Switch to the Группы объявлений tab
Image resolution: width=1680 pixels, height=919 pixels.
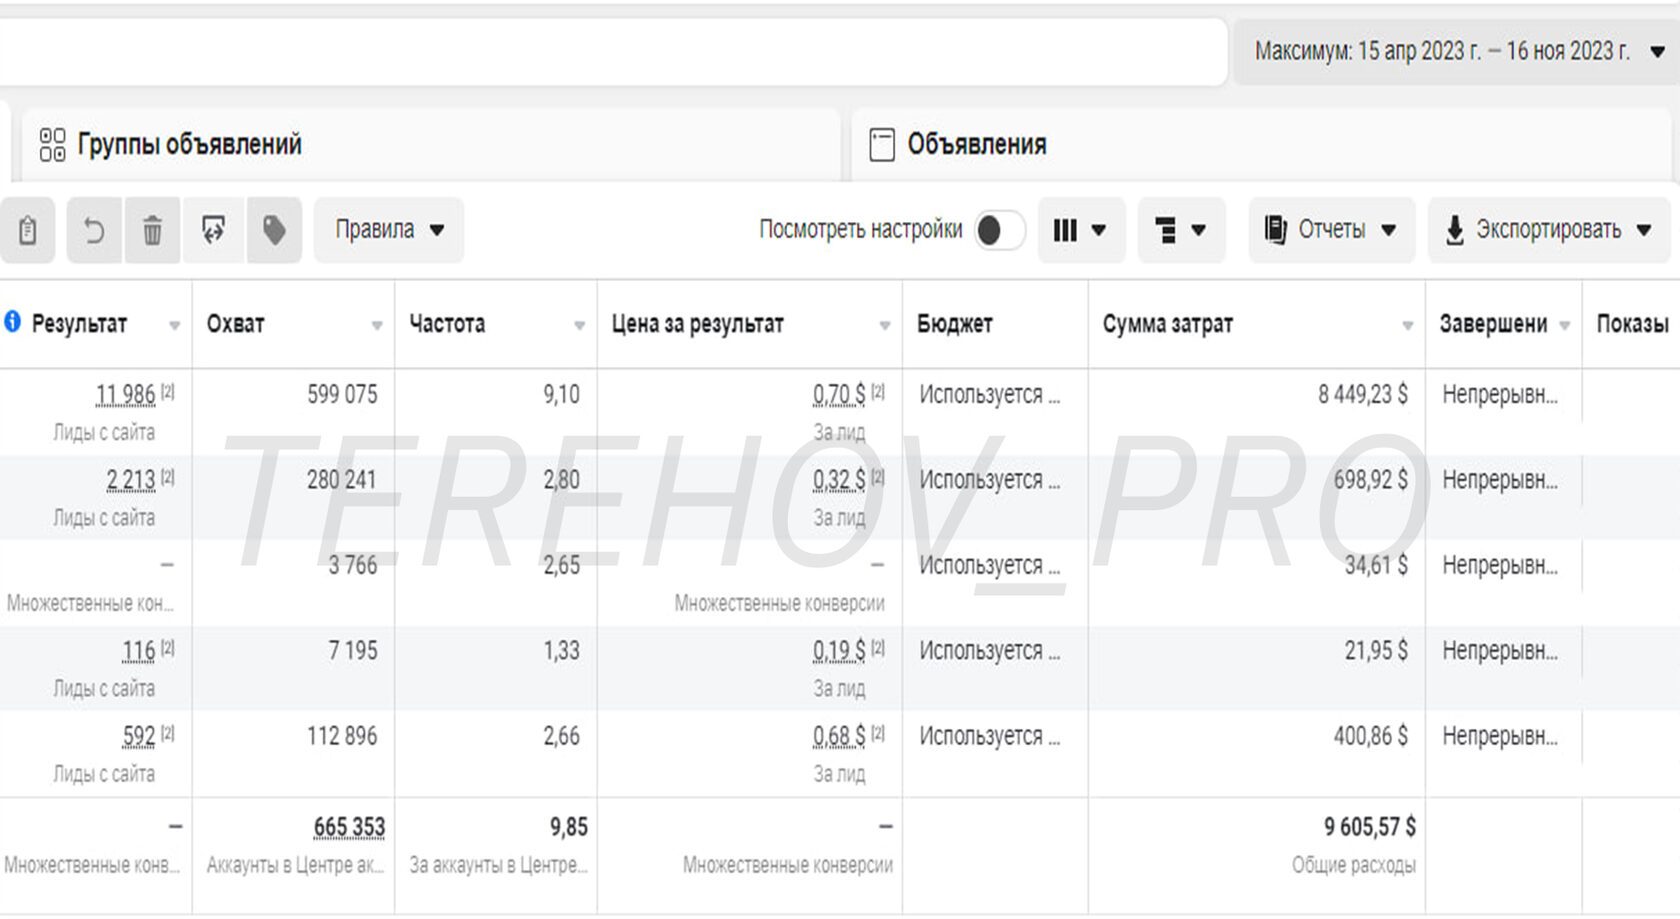430,145
